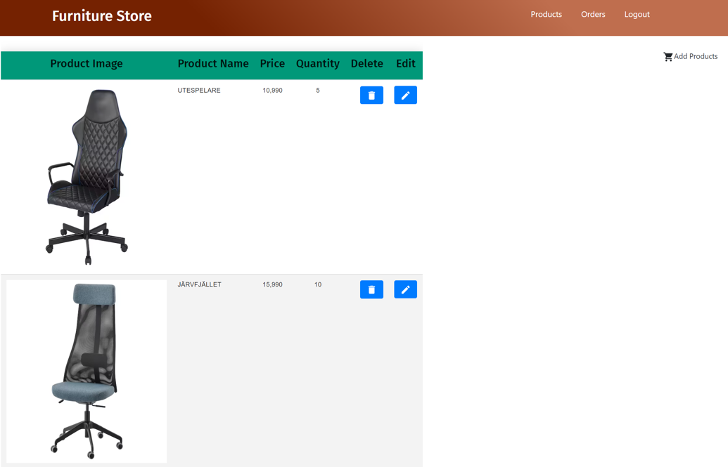
Task: Open the Products navigation link
Action: (x=546, y=14)
